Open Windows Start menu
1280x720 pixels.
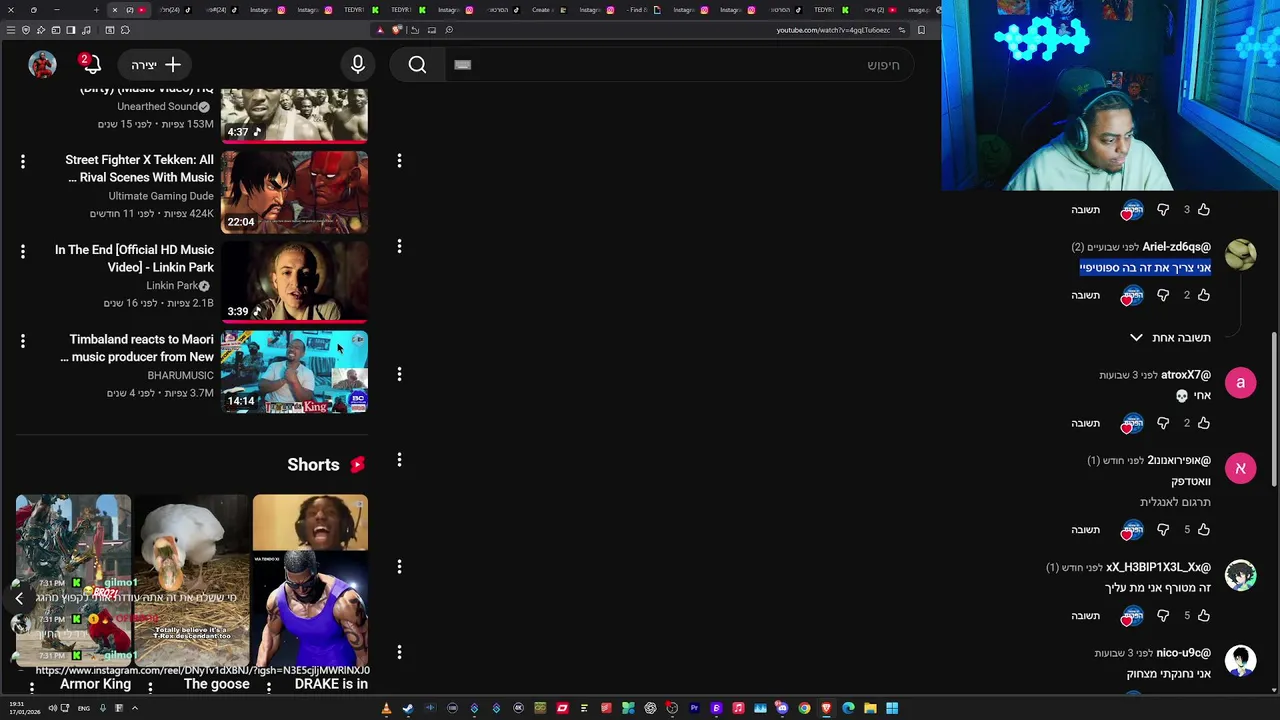click(892, 708)
